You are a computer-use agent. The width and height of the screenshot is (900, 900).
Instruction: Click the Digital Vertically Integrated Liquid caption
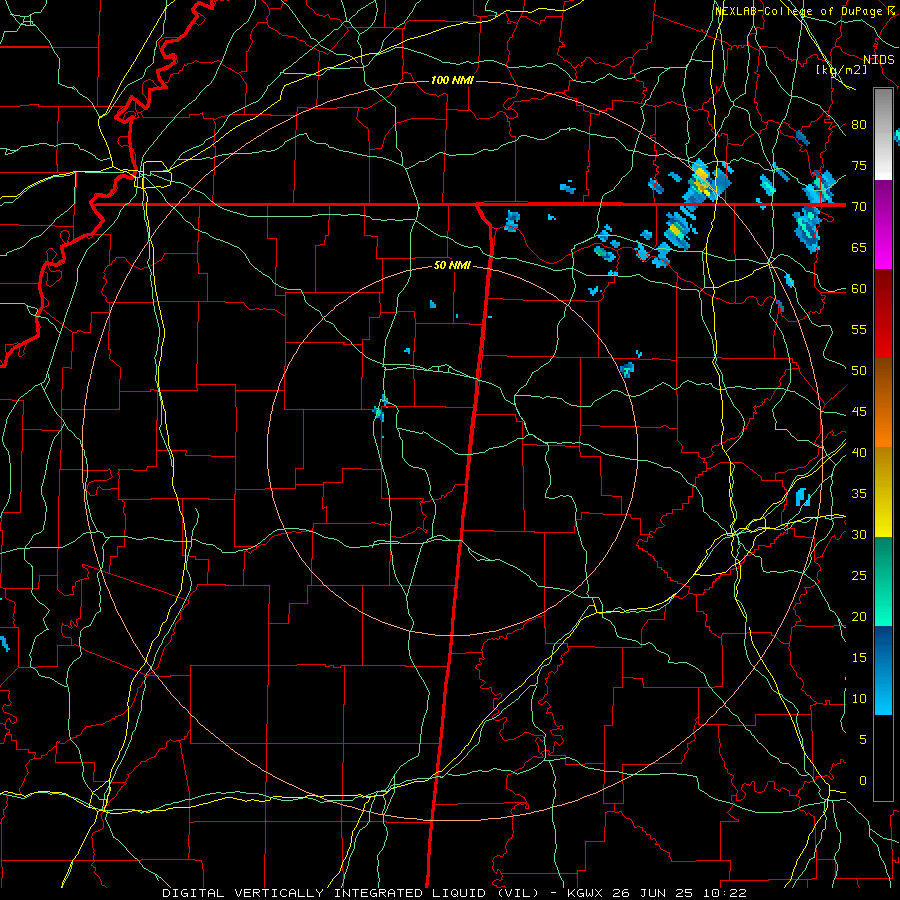click(455, 893)
